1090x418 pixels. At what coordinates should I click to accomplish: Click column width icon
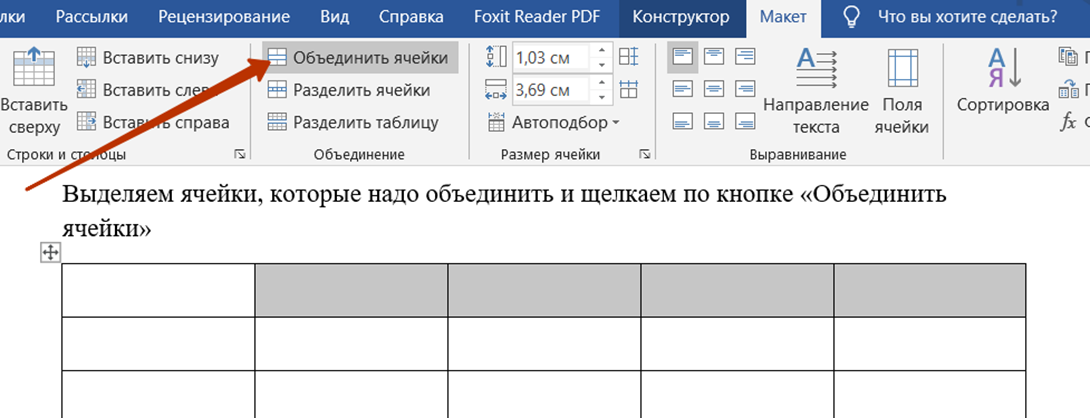(x=496, y=89)
